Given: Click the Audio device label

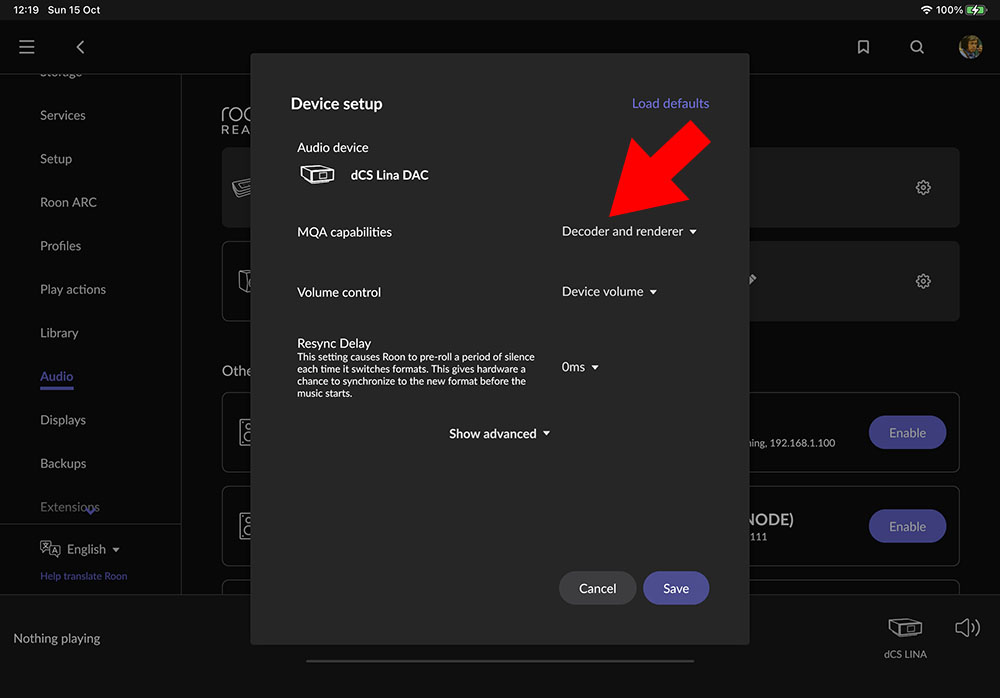Looking at the screenshot, I should [333, 147].
